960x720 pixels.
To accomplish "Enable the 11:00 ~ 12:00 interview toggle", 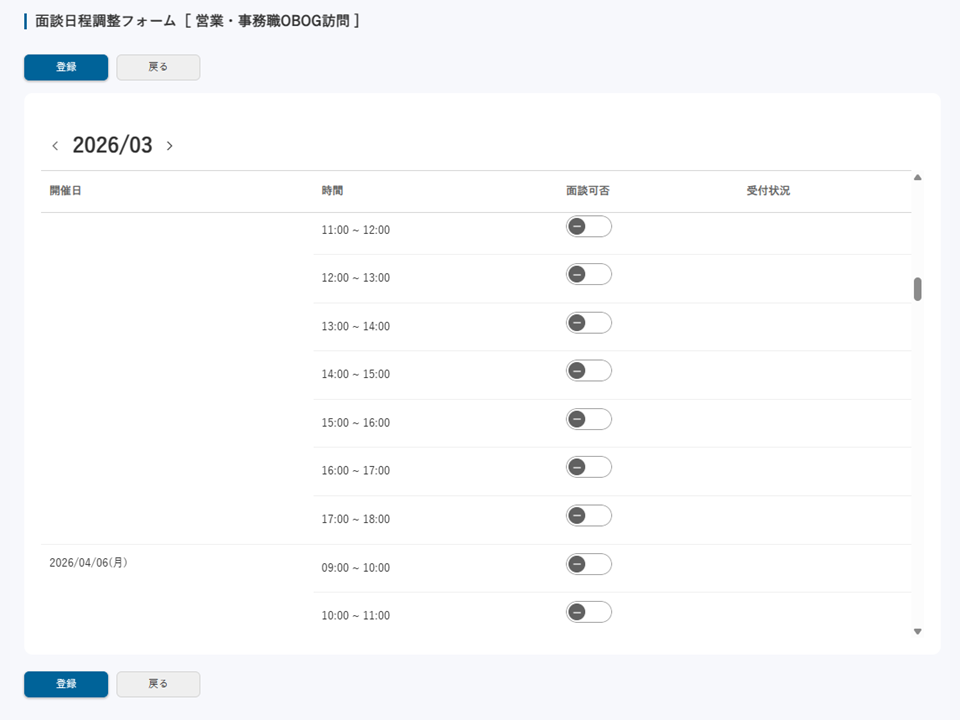I will tap(588, 226).
